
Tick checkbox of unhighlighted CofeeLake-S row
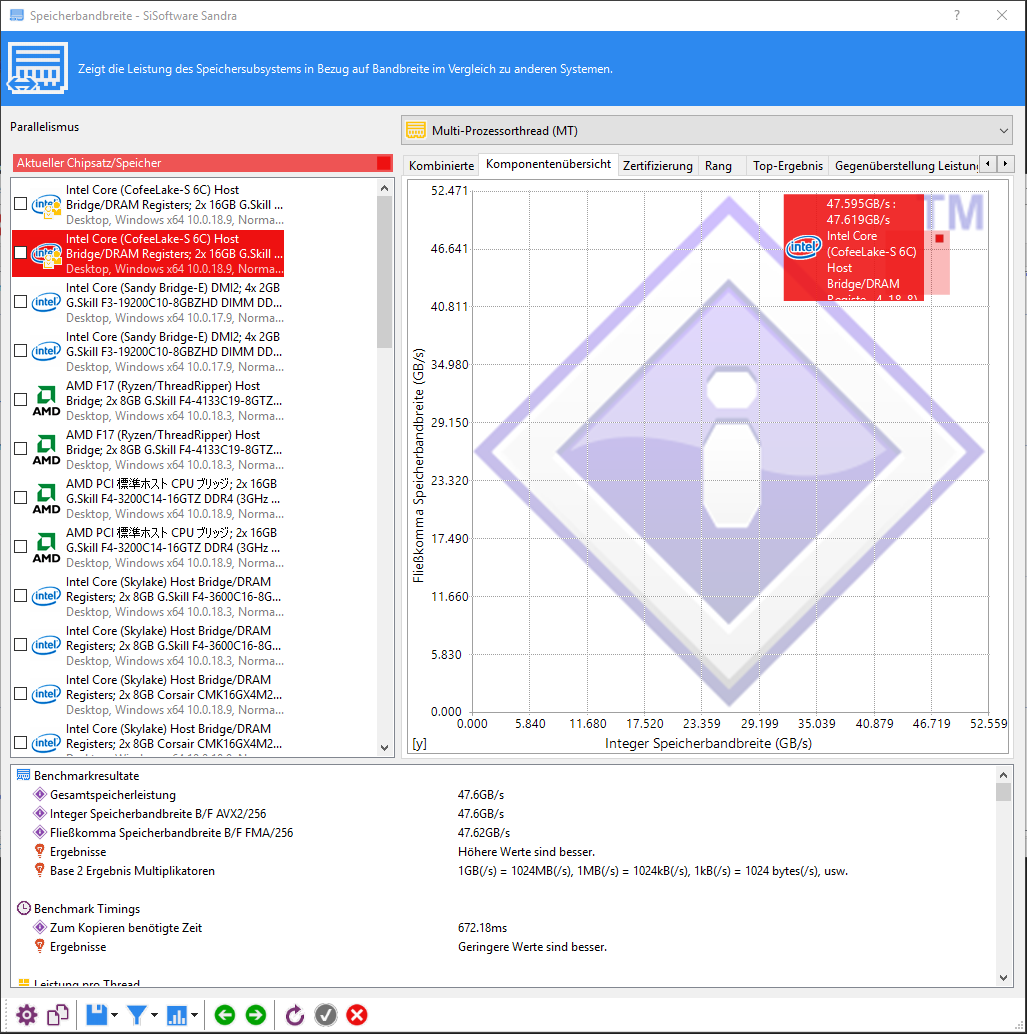(x=20, y=204)
